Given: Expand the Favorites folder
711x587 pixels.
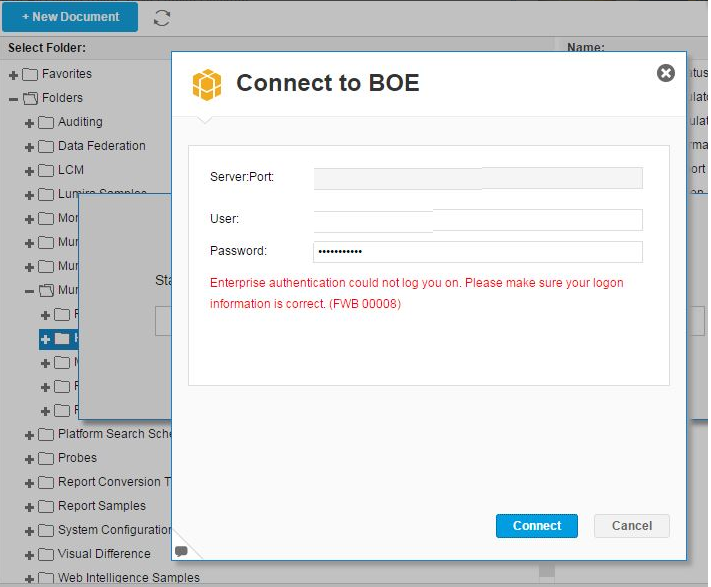Looking at the screenshot, I should [14, 75].
